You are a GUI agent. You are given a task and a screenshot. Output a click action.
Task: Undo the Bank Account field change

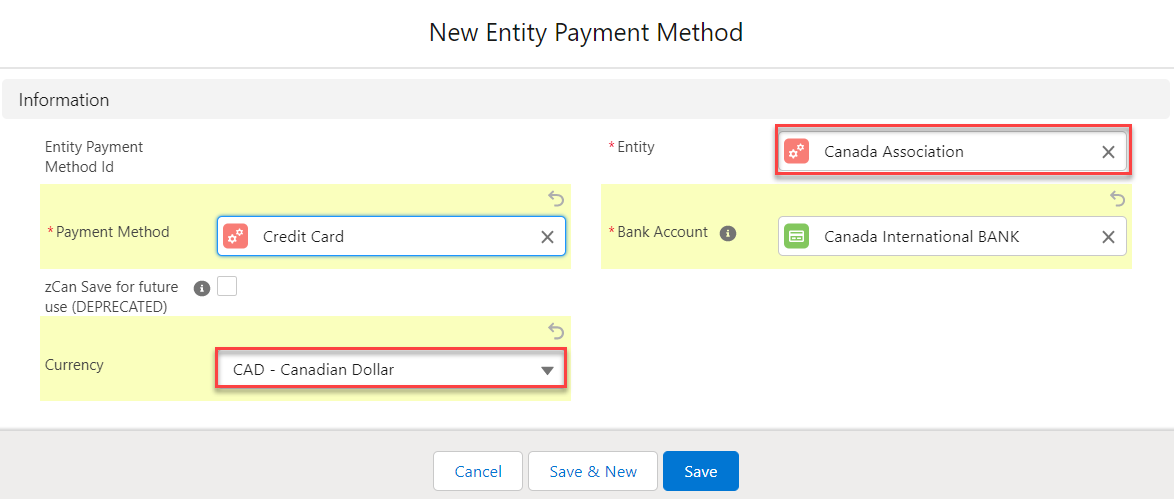[1118, 199]
